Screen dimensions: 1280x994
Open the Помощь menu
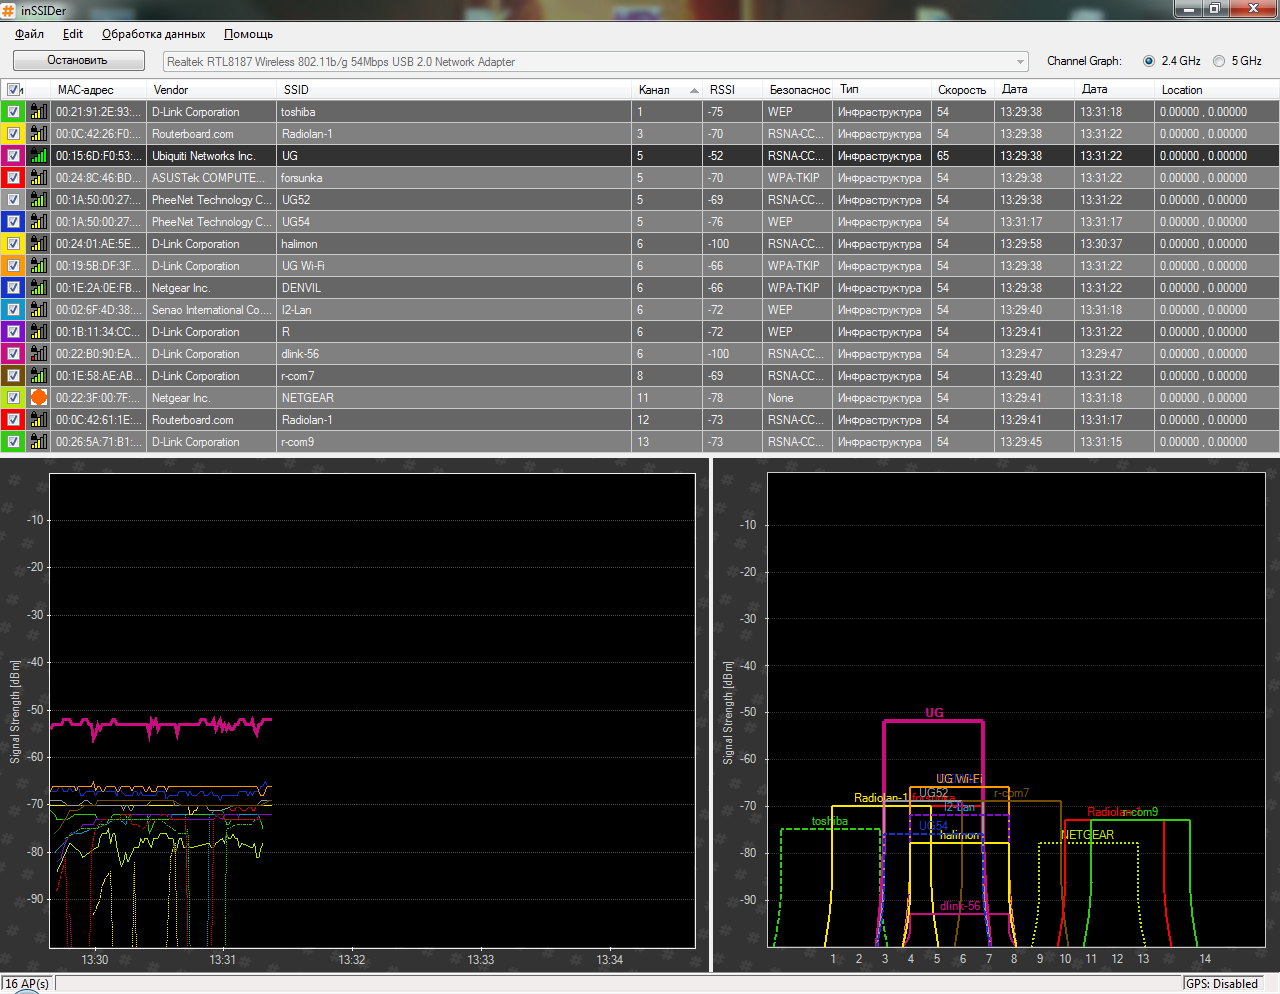pos(248,34)
